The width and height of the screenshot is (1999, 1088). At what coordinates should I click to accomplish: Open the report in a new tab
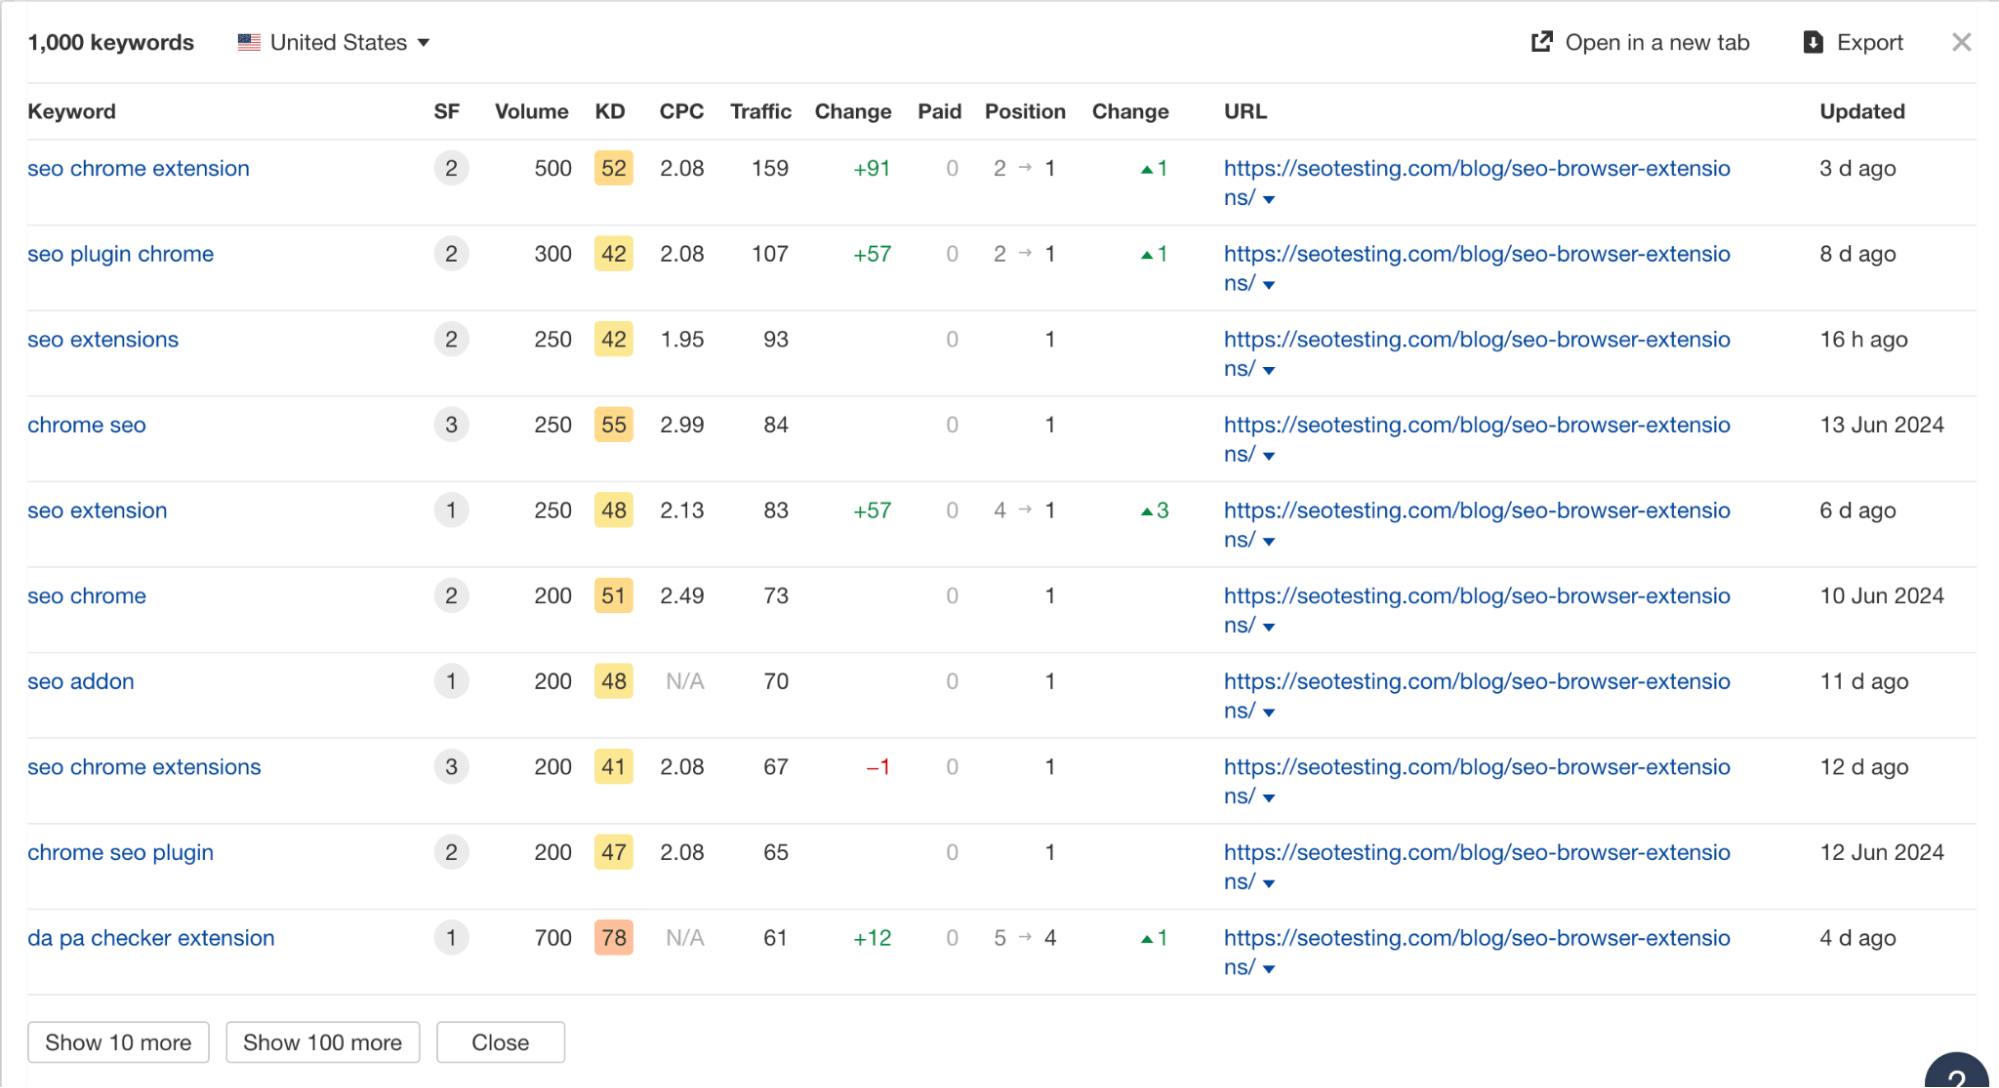1639,42
